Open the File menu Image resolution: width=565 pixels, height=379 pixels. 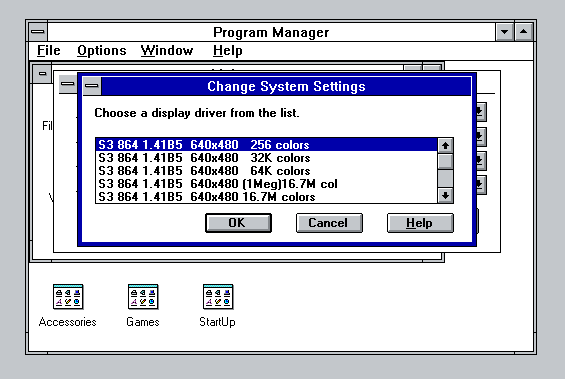[x=49, y=50]
